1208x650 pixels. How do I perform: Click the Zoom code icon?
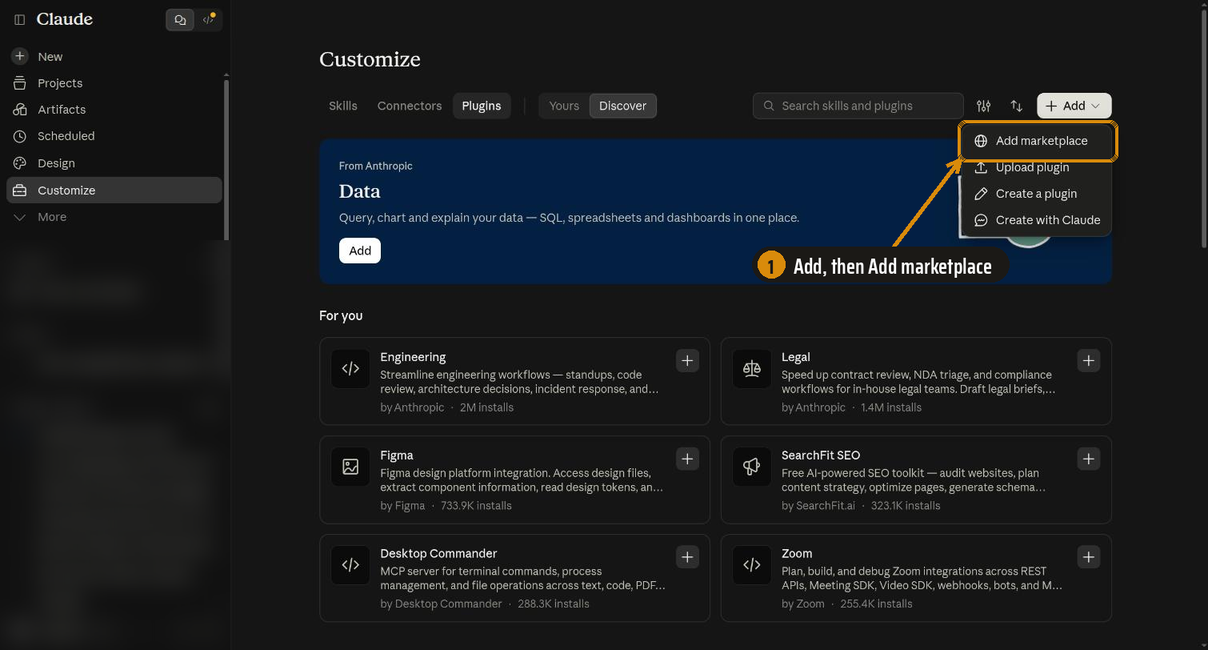coord(752,565)
